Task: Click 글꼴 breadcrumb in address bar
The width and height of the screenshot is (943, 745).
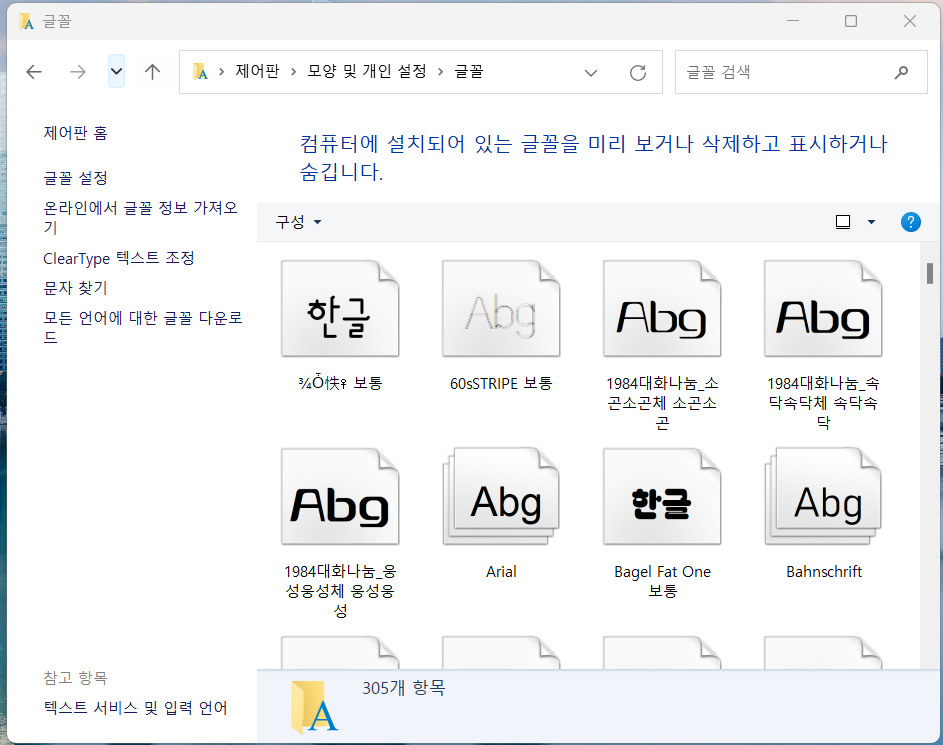Action: click(468, 72)
